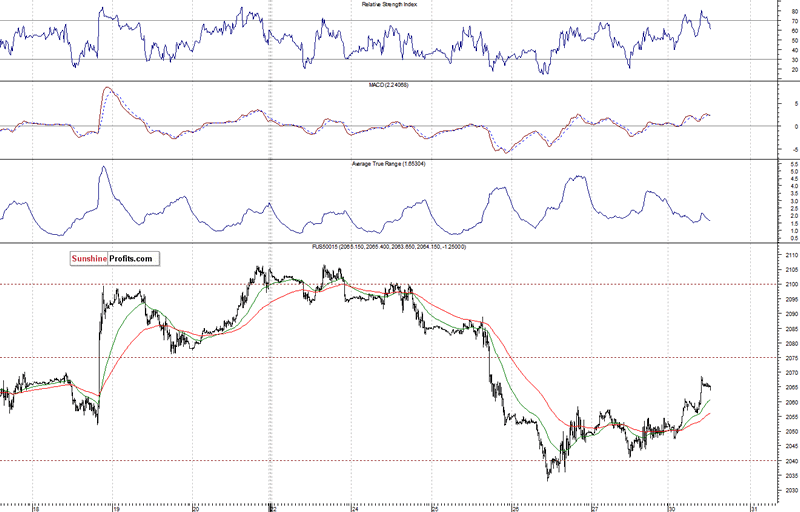The height and width of the screenshot is (512, 800).
Task: Select date label 24 on time axis
Action: [x=355, y=509]
